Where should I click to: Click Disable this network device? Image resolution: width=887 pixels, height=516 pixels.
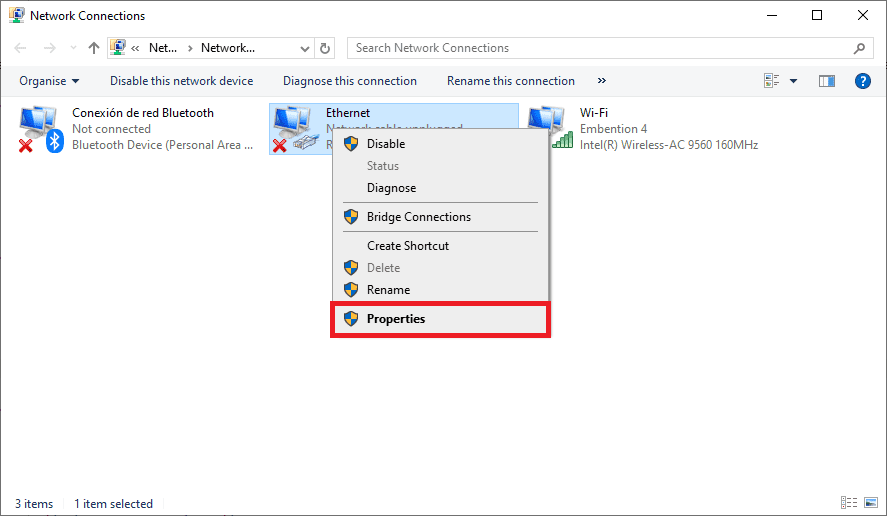181,81
